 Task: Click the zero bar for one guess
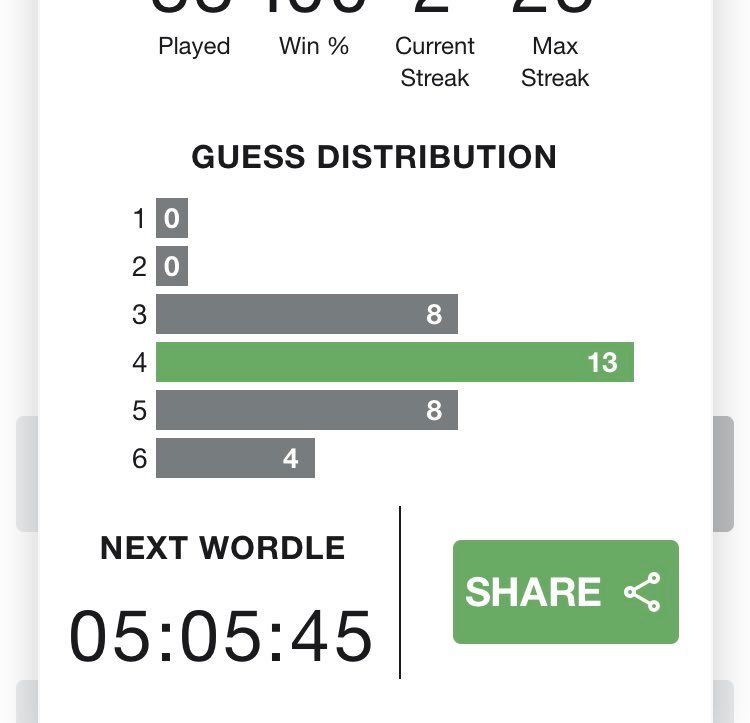[172, 218]
